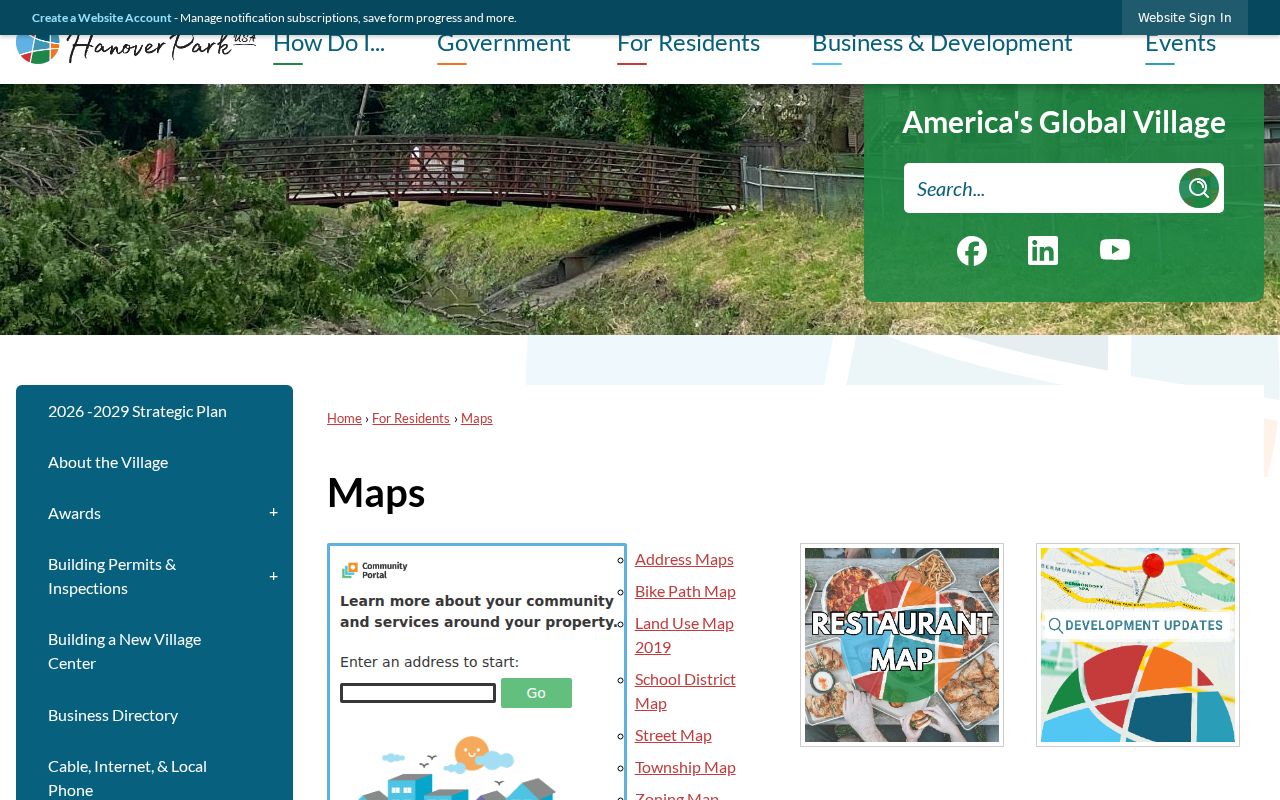This screenshot has width=1280, height=800.
Task: Open the Business & Development menu
Action: tap(942, 44)
